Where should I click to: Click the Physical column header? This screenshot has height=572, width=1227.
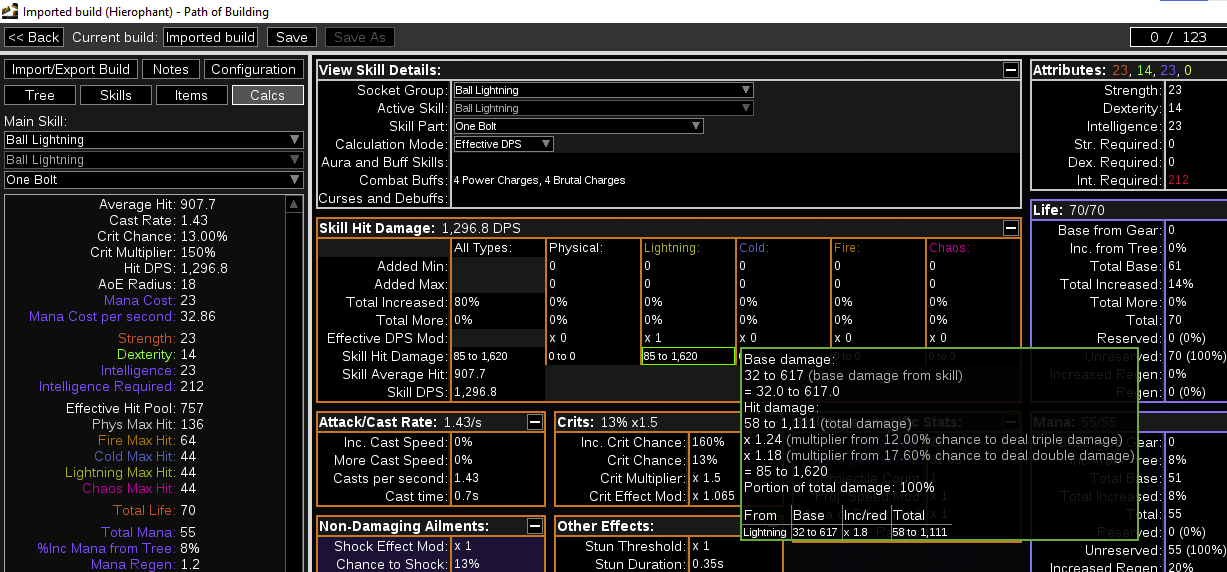[x=575, y=247]
